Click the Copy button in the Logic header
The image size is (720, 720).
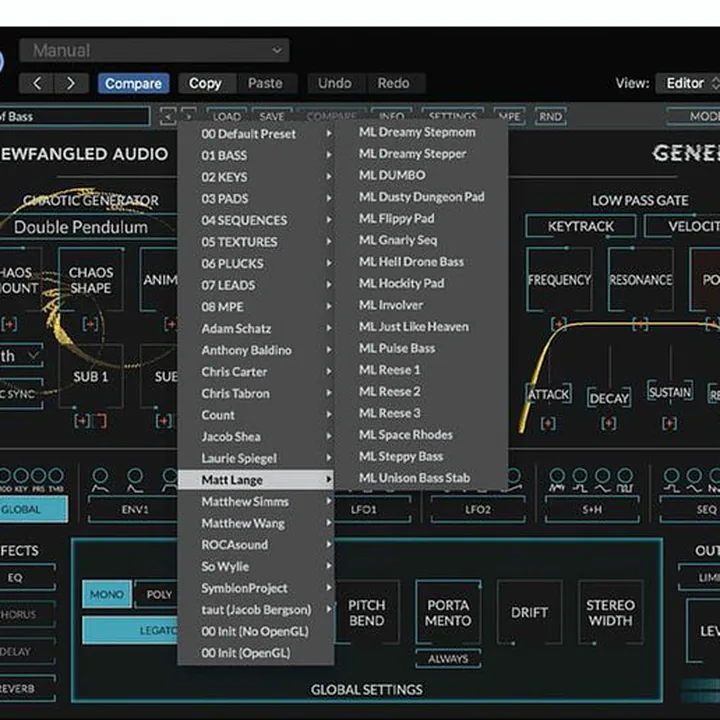click(x=205, y=84)
